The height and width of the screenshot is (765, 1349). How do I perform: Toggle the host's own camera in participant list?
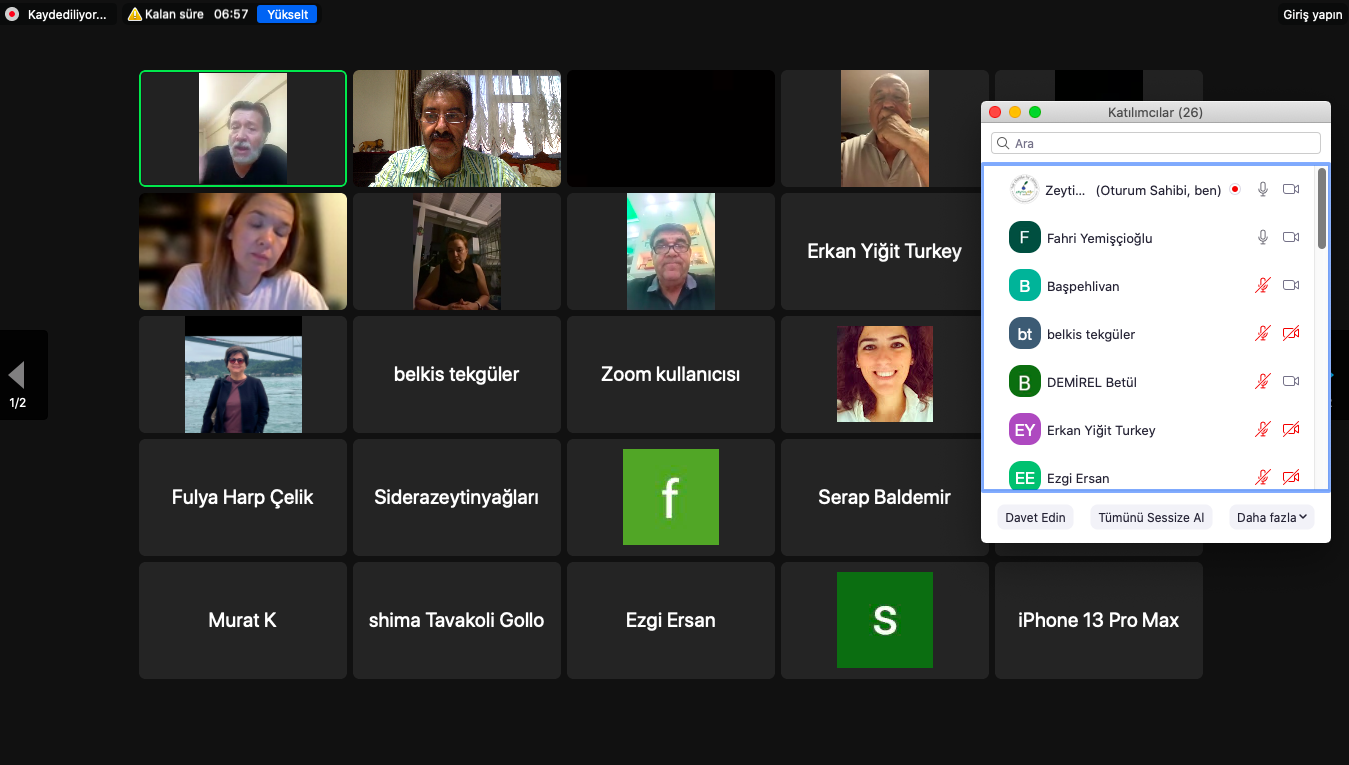point(1291,189)
